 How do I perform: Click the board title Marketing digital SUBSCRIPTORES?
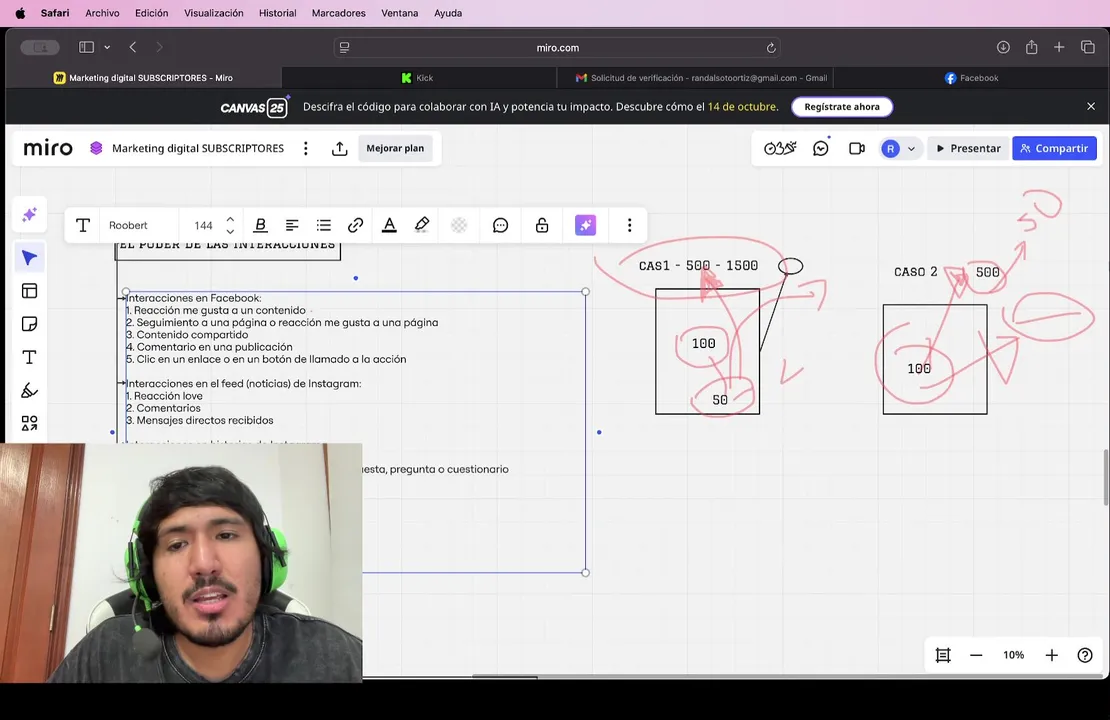[x=198, y=148]
